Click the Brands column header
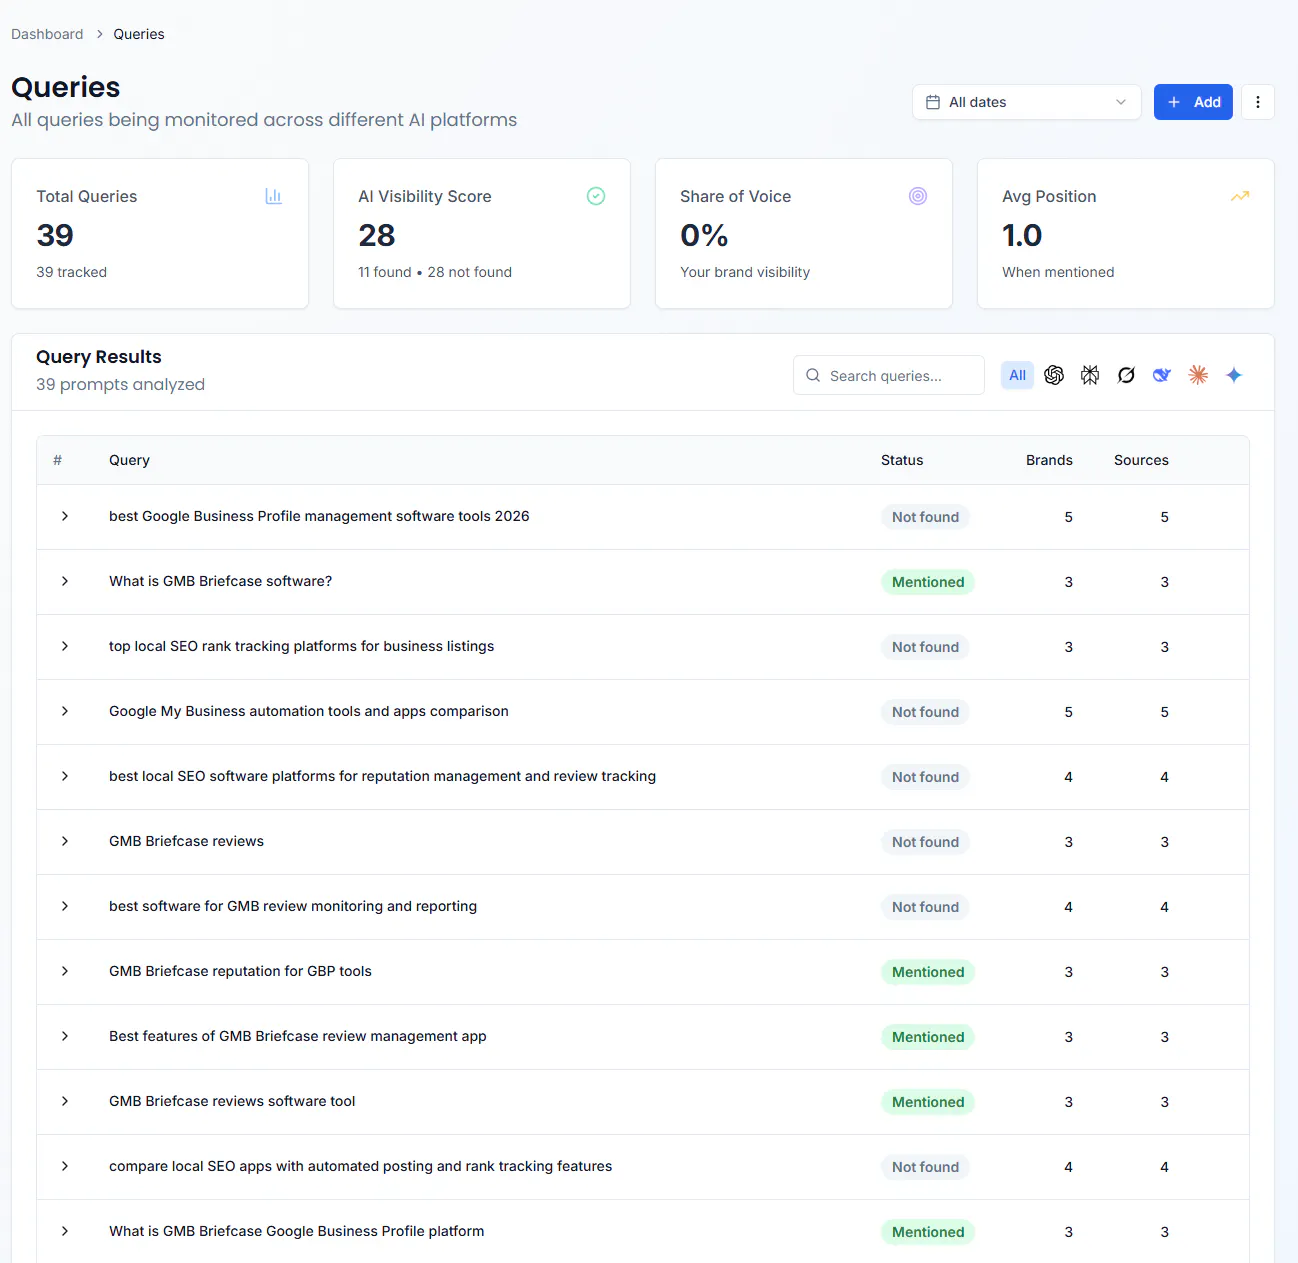 click(x=1049, y=460)
